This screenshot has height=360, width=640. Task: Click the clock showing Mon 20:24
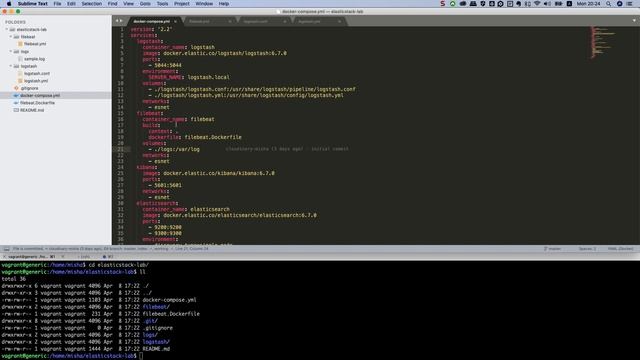[x=588, y=4]
